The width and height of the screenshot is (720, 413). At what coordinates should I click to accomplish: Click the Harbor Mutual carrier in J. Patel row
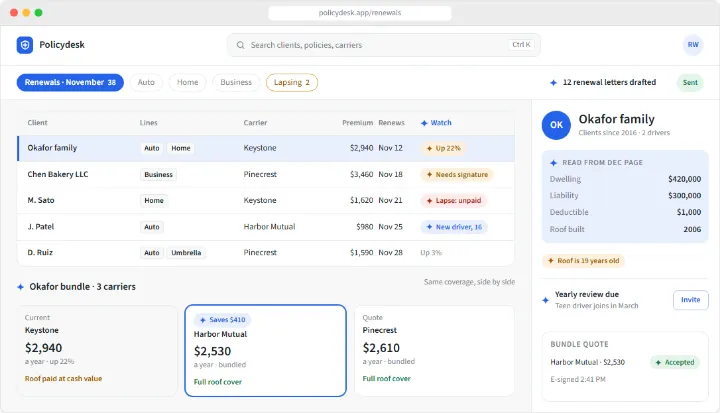[270, 227]
